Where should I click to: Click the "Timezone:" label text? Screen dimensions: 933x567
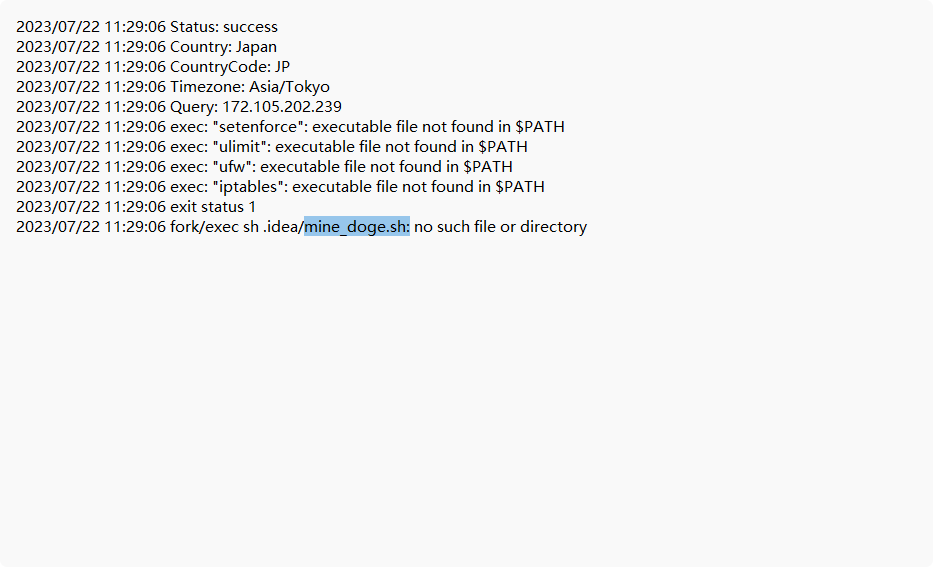[x=208, y=87]
